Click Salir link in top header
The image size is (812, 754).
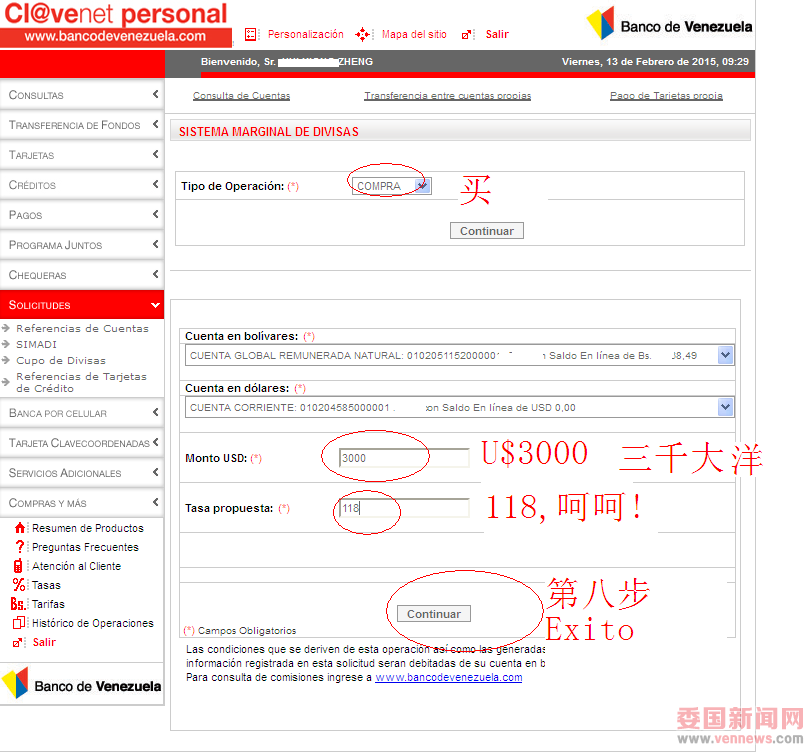point(497,34)
